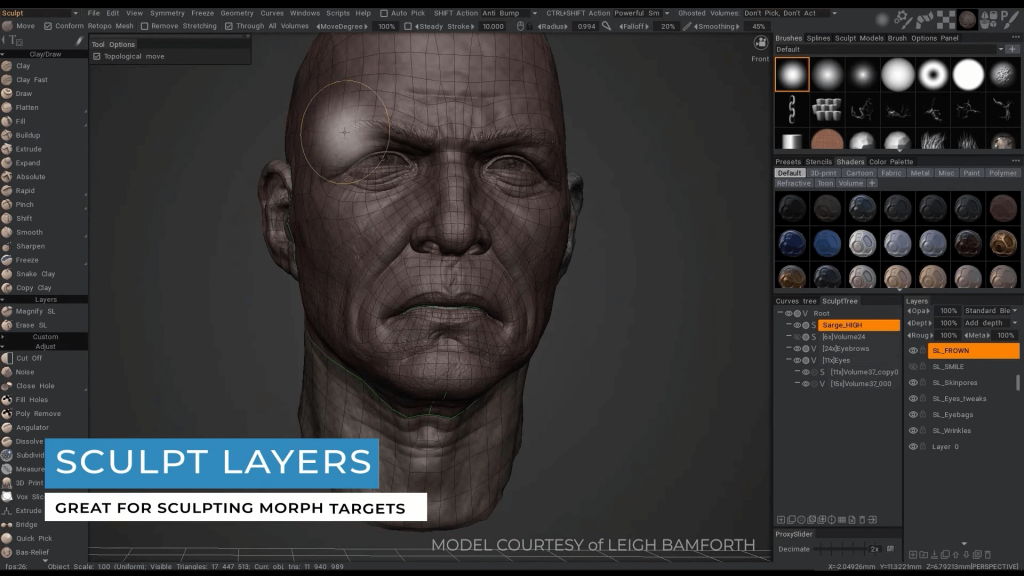Screen dimensions: 1024x576
Task: Open the Default brushes preset dropdown
Action: (x=1000, y=50)
